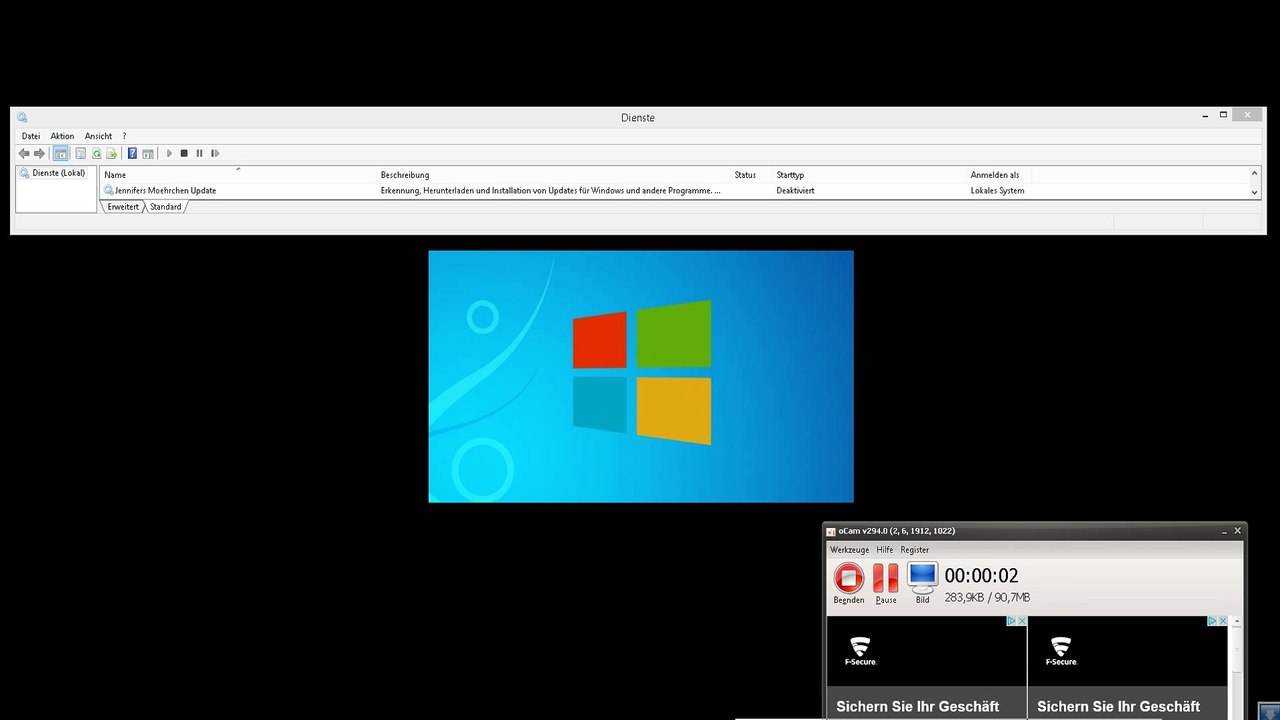This screenshot has height=720, width=1280.
Task: Open the Werkzeuge menu in oCam
Action: click(x=849, y=550)
